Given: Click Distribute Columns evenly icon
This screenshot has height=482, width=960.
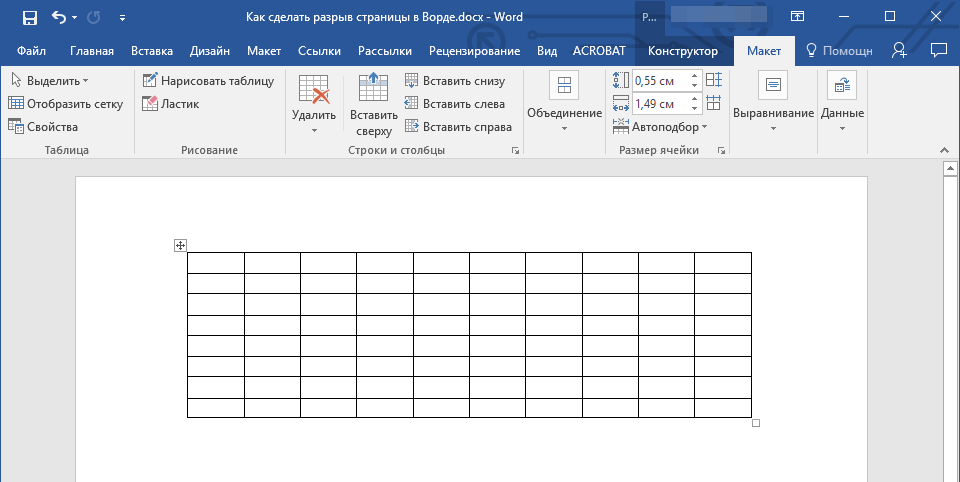Looking at the screenshot, I should click(713, 103).
